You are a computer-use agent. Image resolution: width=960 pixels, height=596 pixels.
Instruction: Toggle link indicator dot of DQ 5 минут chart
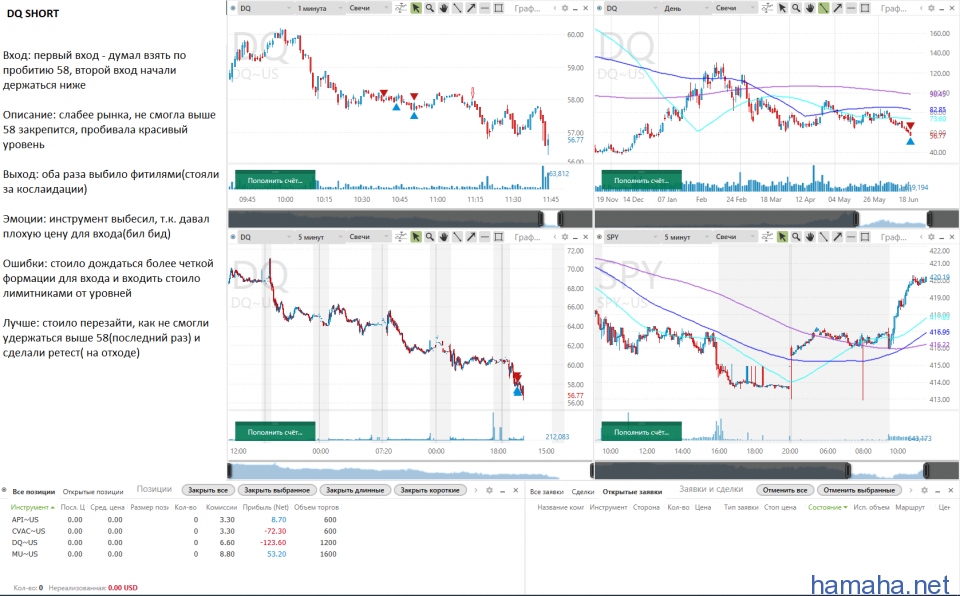tap(233, 236)
